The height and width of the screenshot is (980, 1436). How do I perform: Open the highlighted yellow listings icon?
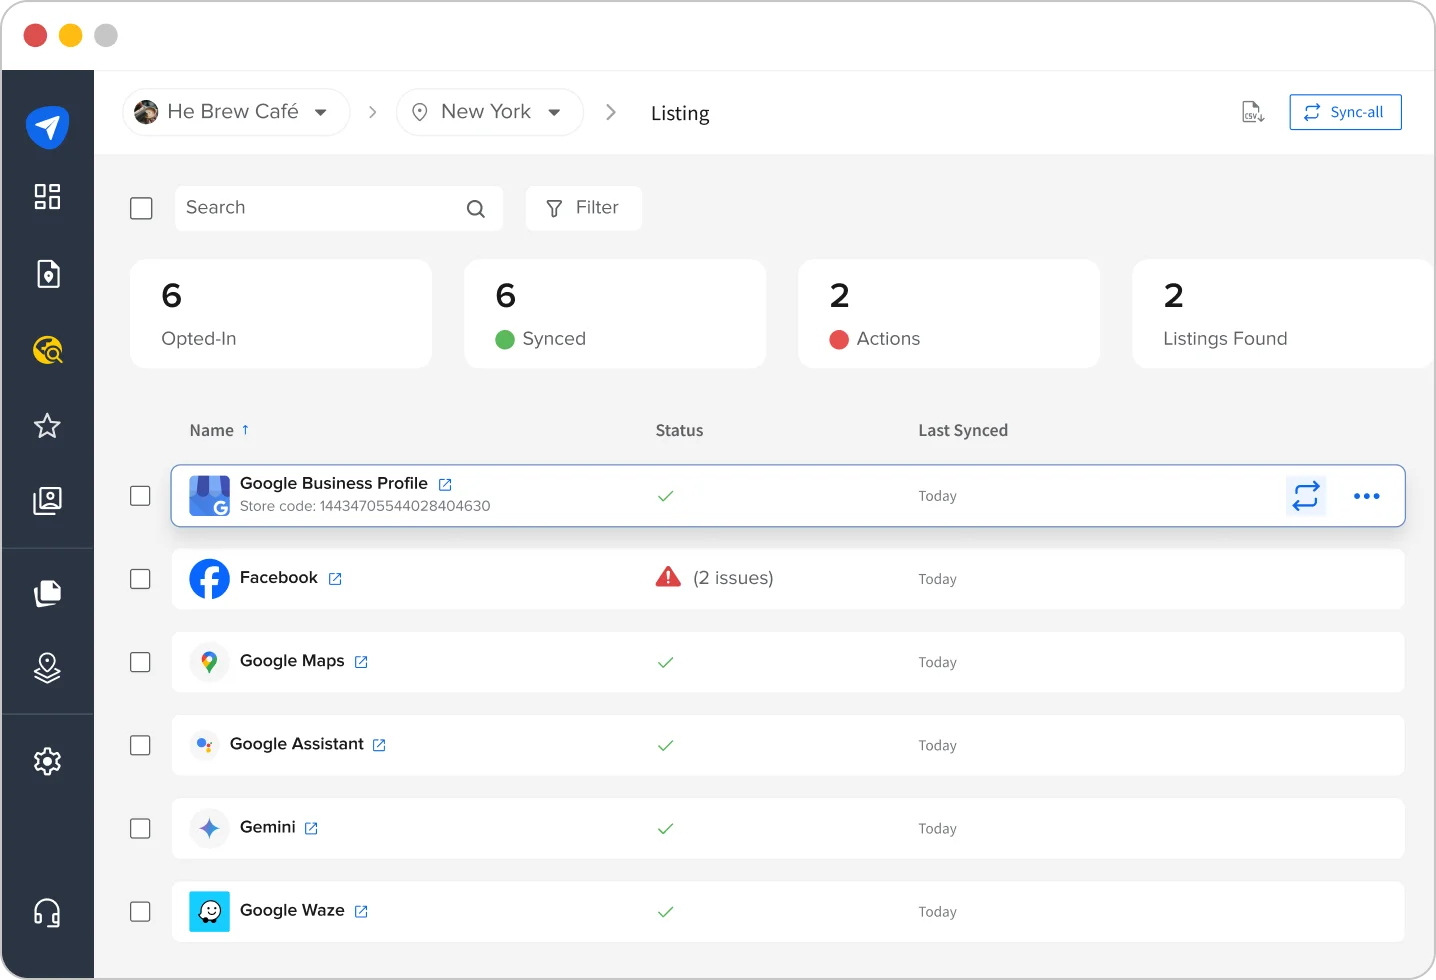pyautogui.click(x=47, y=350)
